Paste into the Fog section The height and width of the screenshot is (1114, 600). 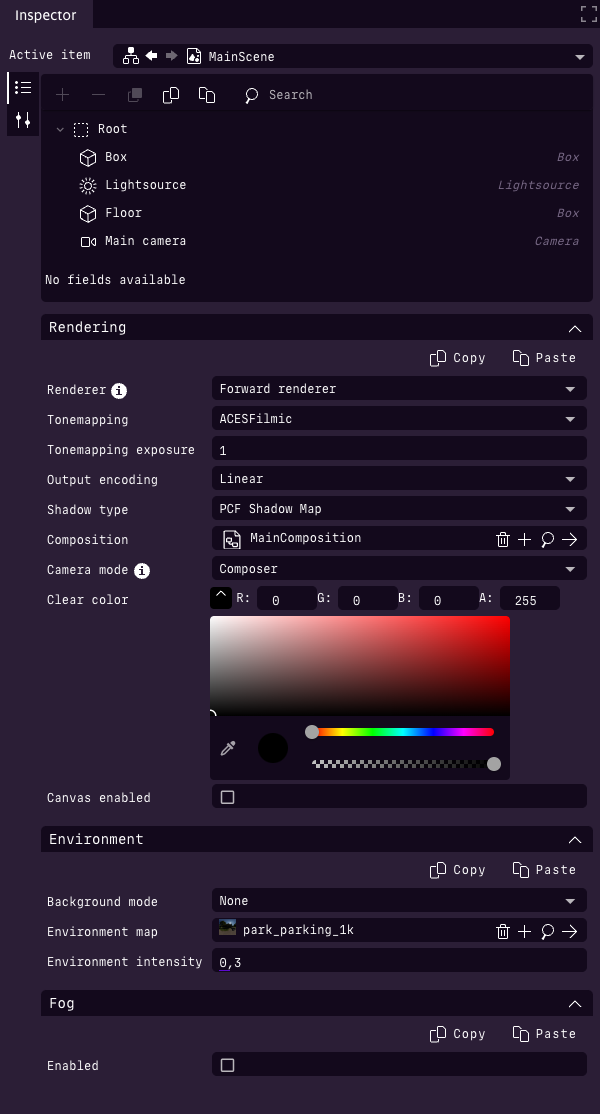click(544, 1033)
